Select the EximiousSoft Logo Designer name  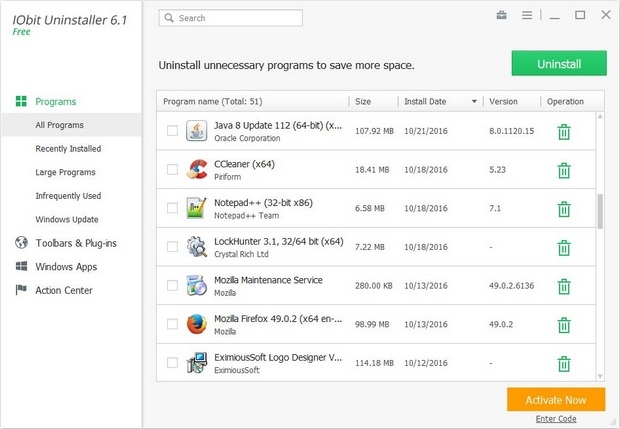pyautogui.click(x=278, y=357)
